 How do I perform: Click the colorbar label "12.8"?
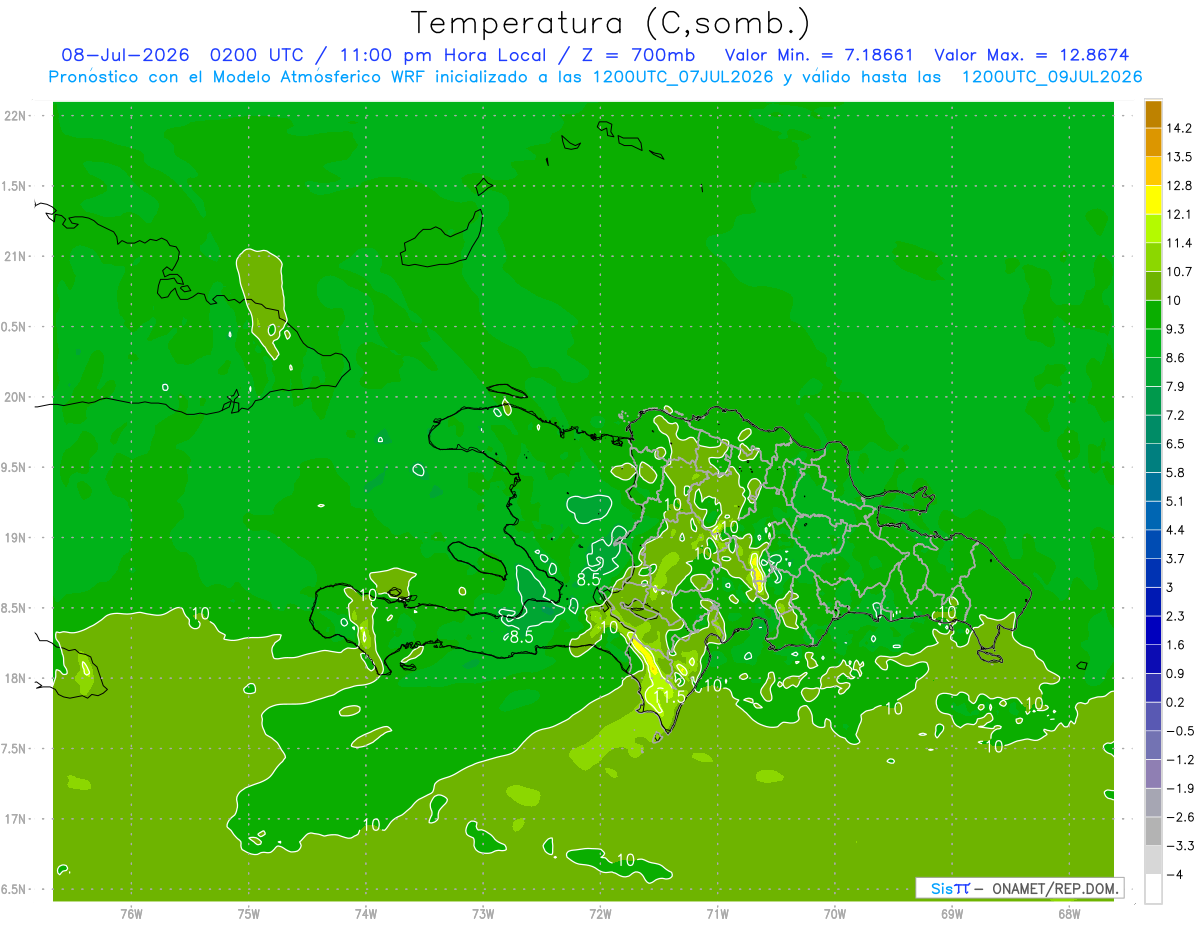pos(1181,185)
